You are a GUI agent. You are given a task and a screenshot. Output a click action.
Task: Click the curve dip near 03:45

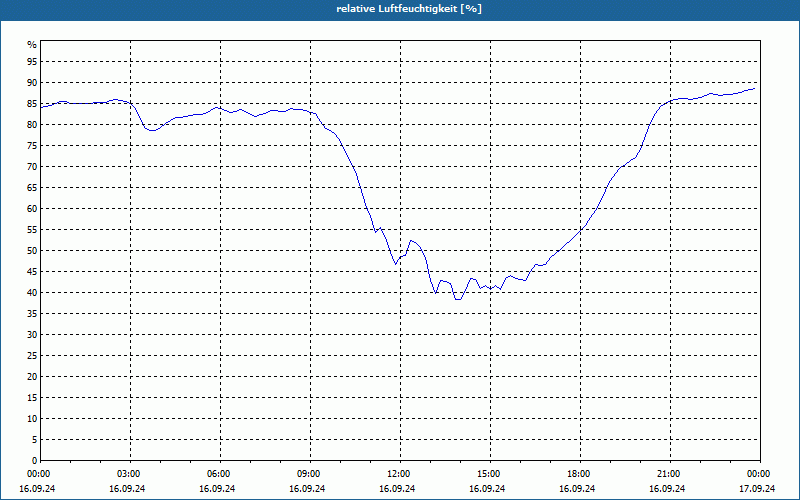pyautogui.click(x=152, y=131)
